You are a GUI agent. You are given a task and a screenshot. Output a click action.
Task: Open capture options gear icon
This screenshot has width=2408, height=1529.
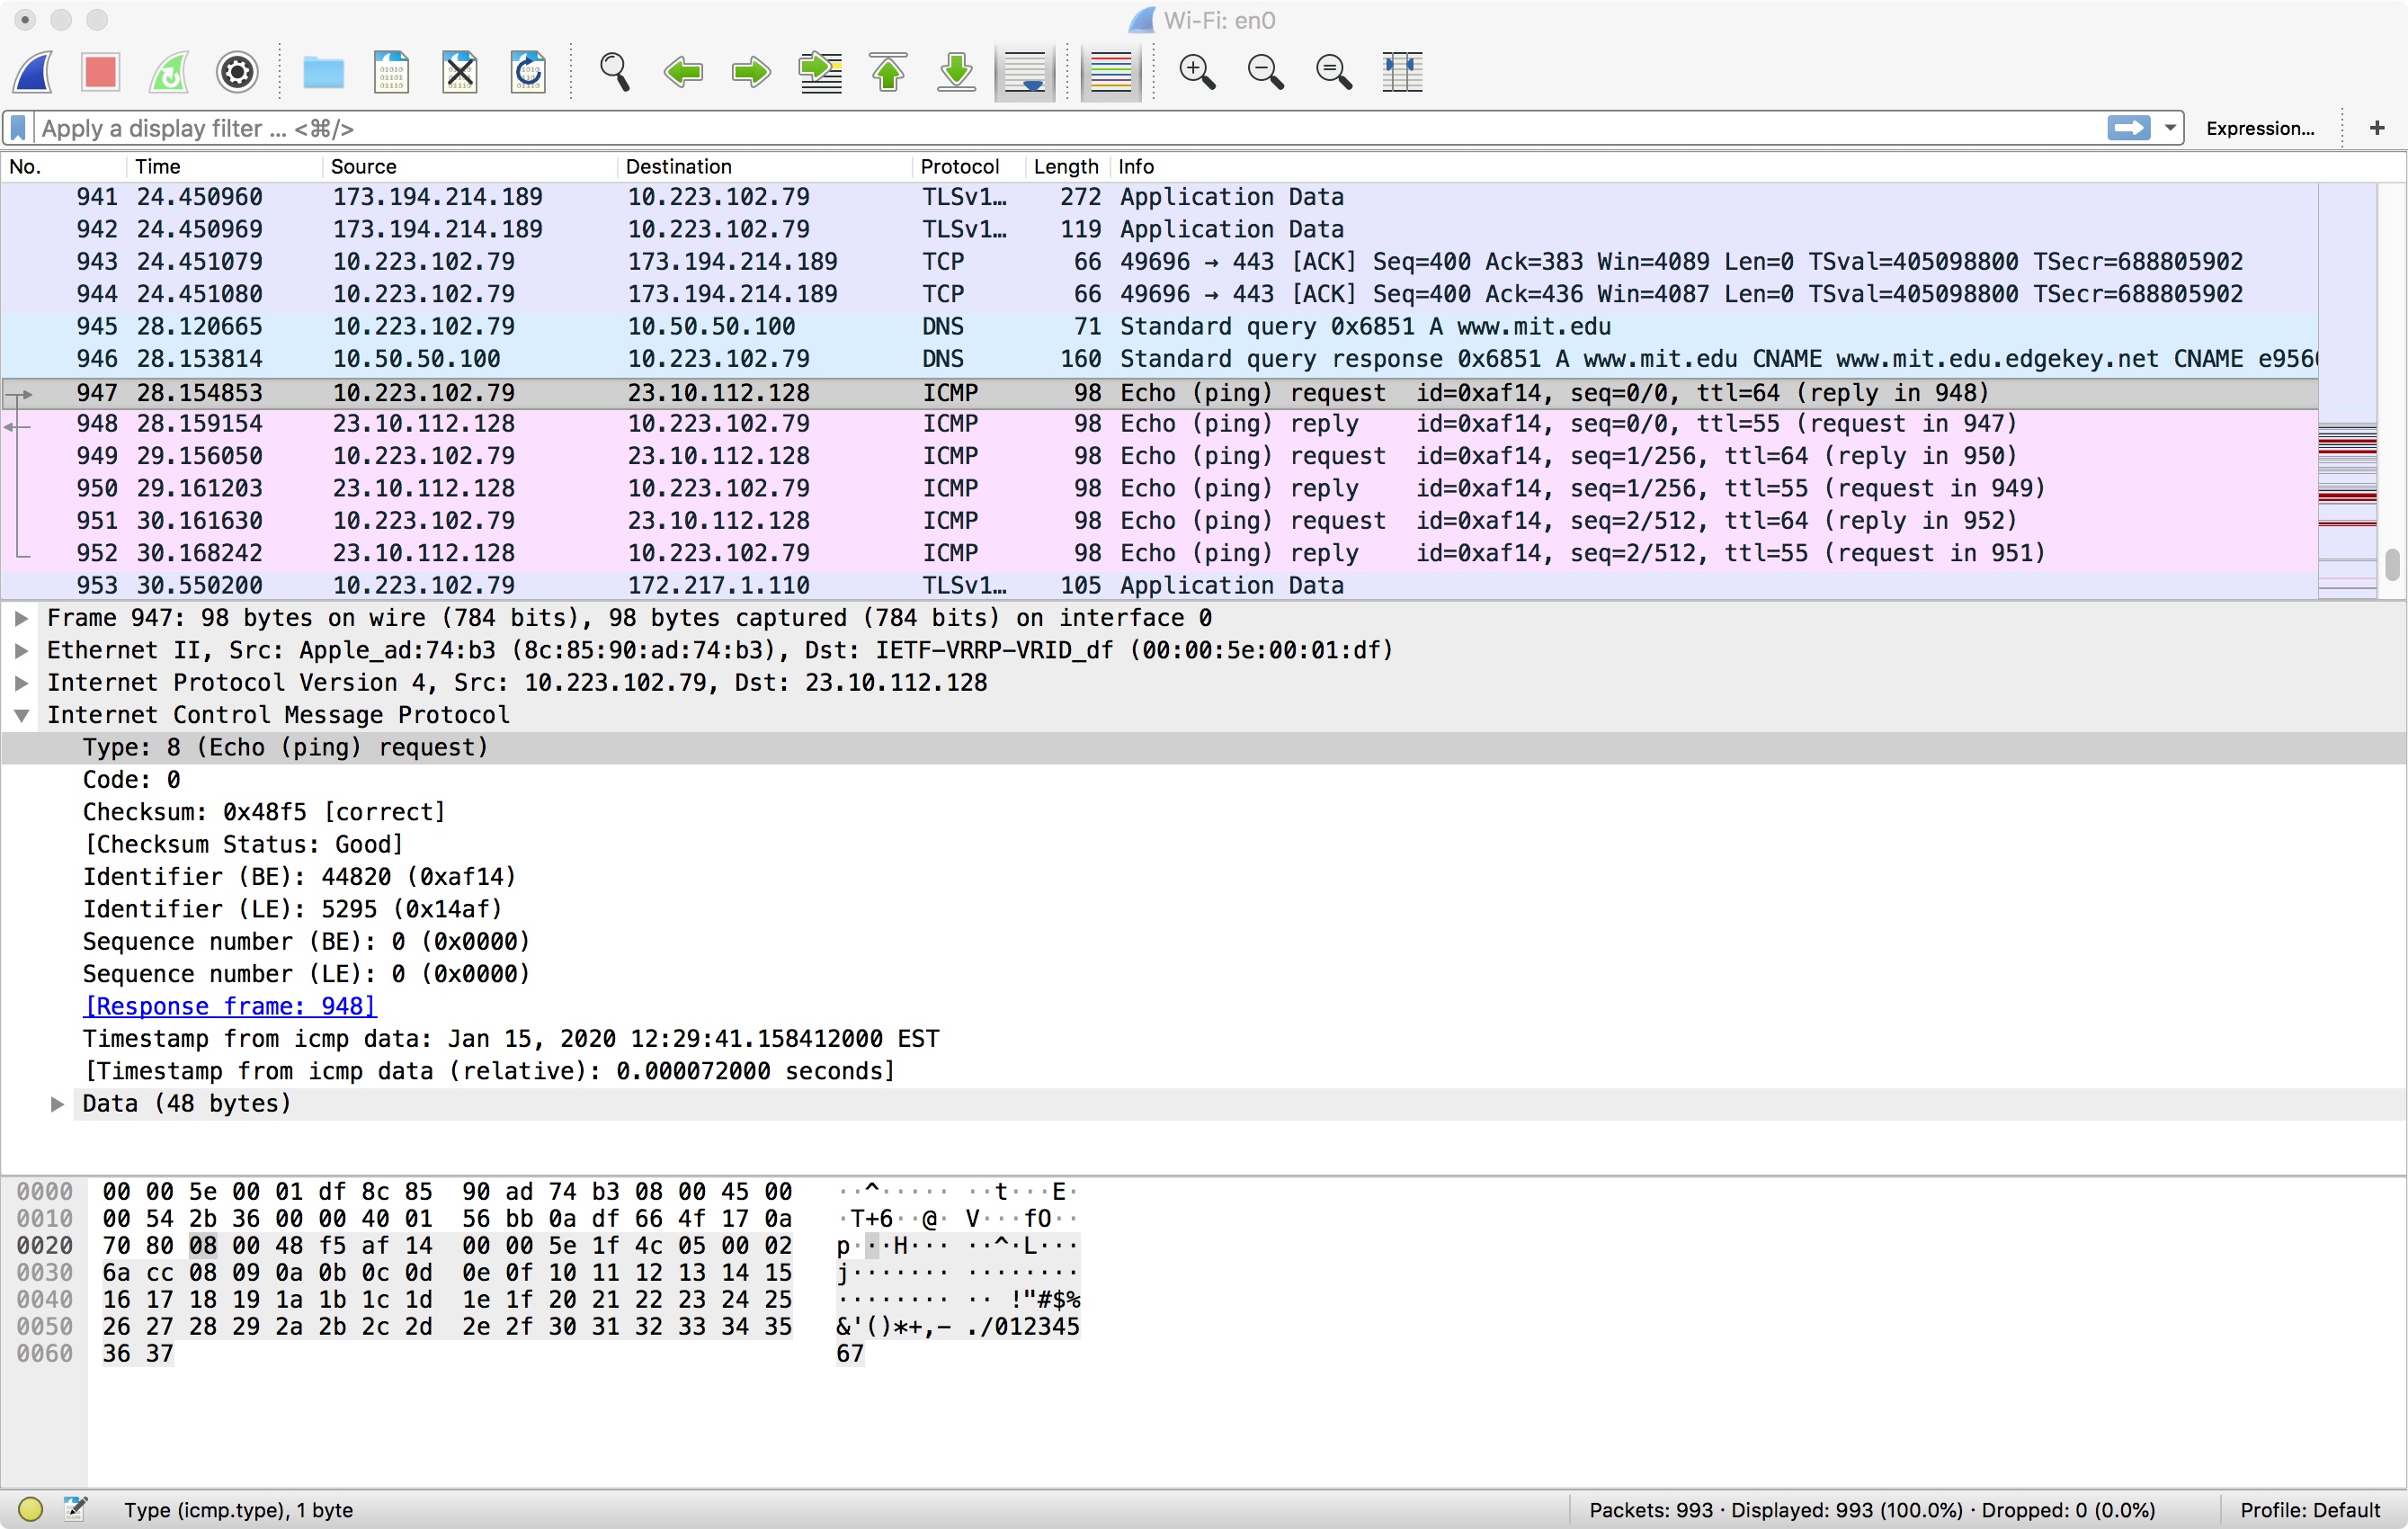tap(237, 72)
